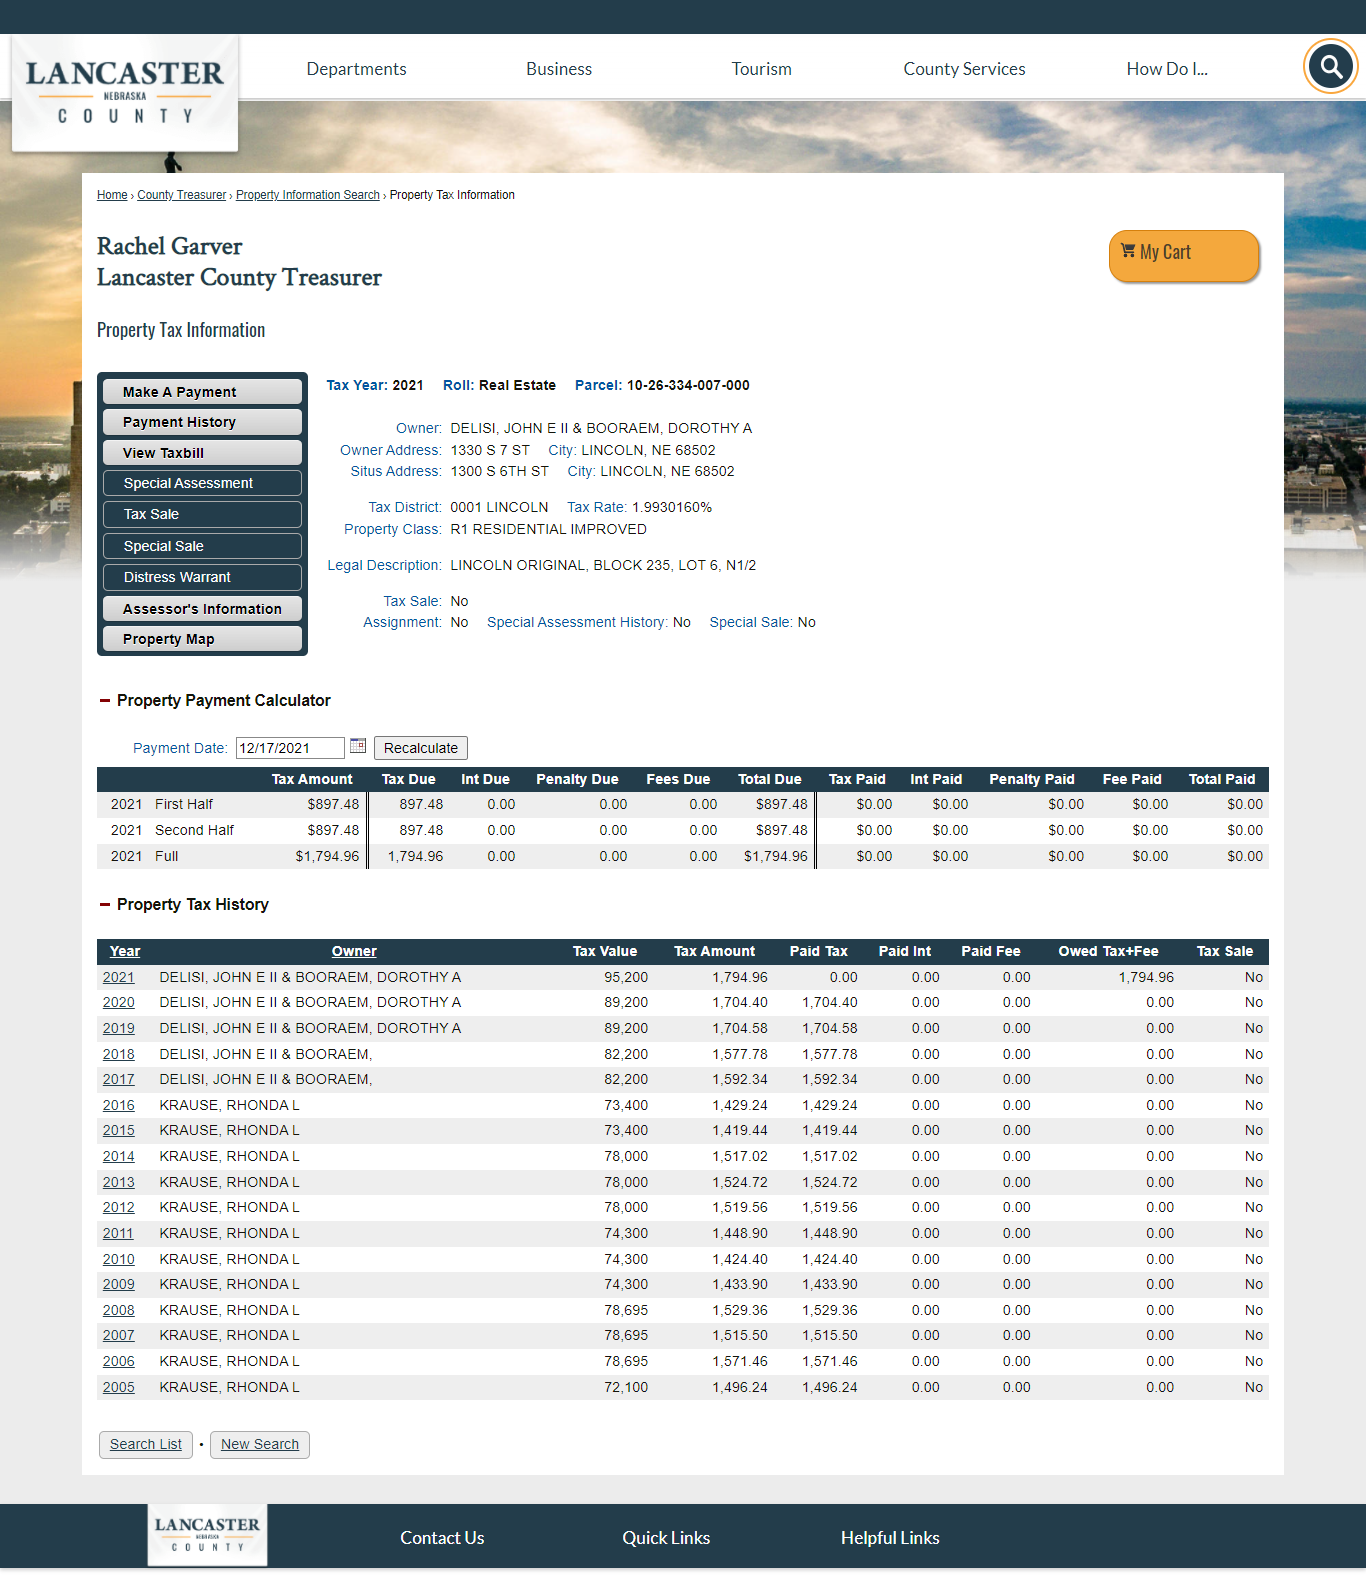Open the site search magnifier icon
Image resolution: width=1366 pixels, height=1586 pixels.
(x=1330, y=67)
